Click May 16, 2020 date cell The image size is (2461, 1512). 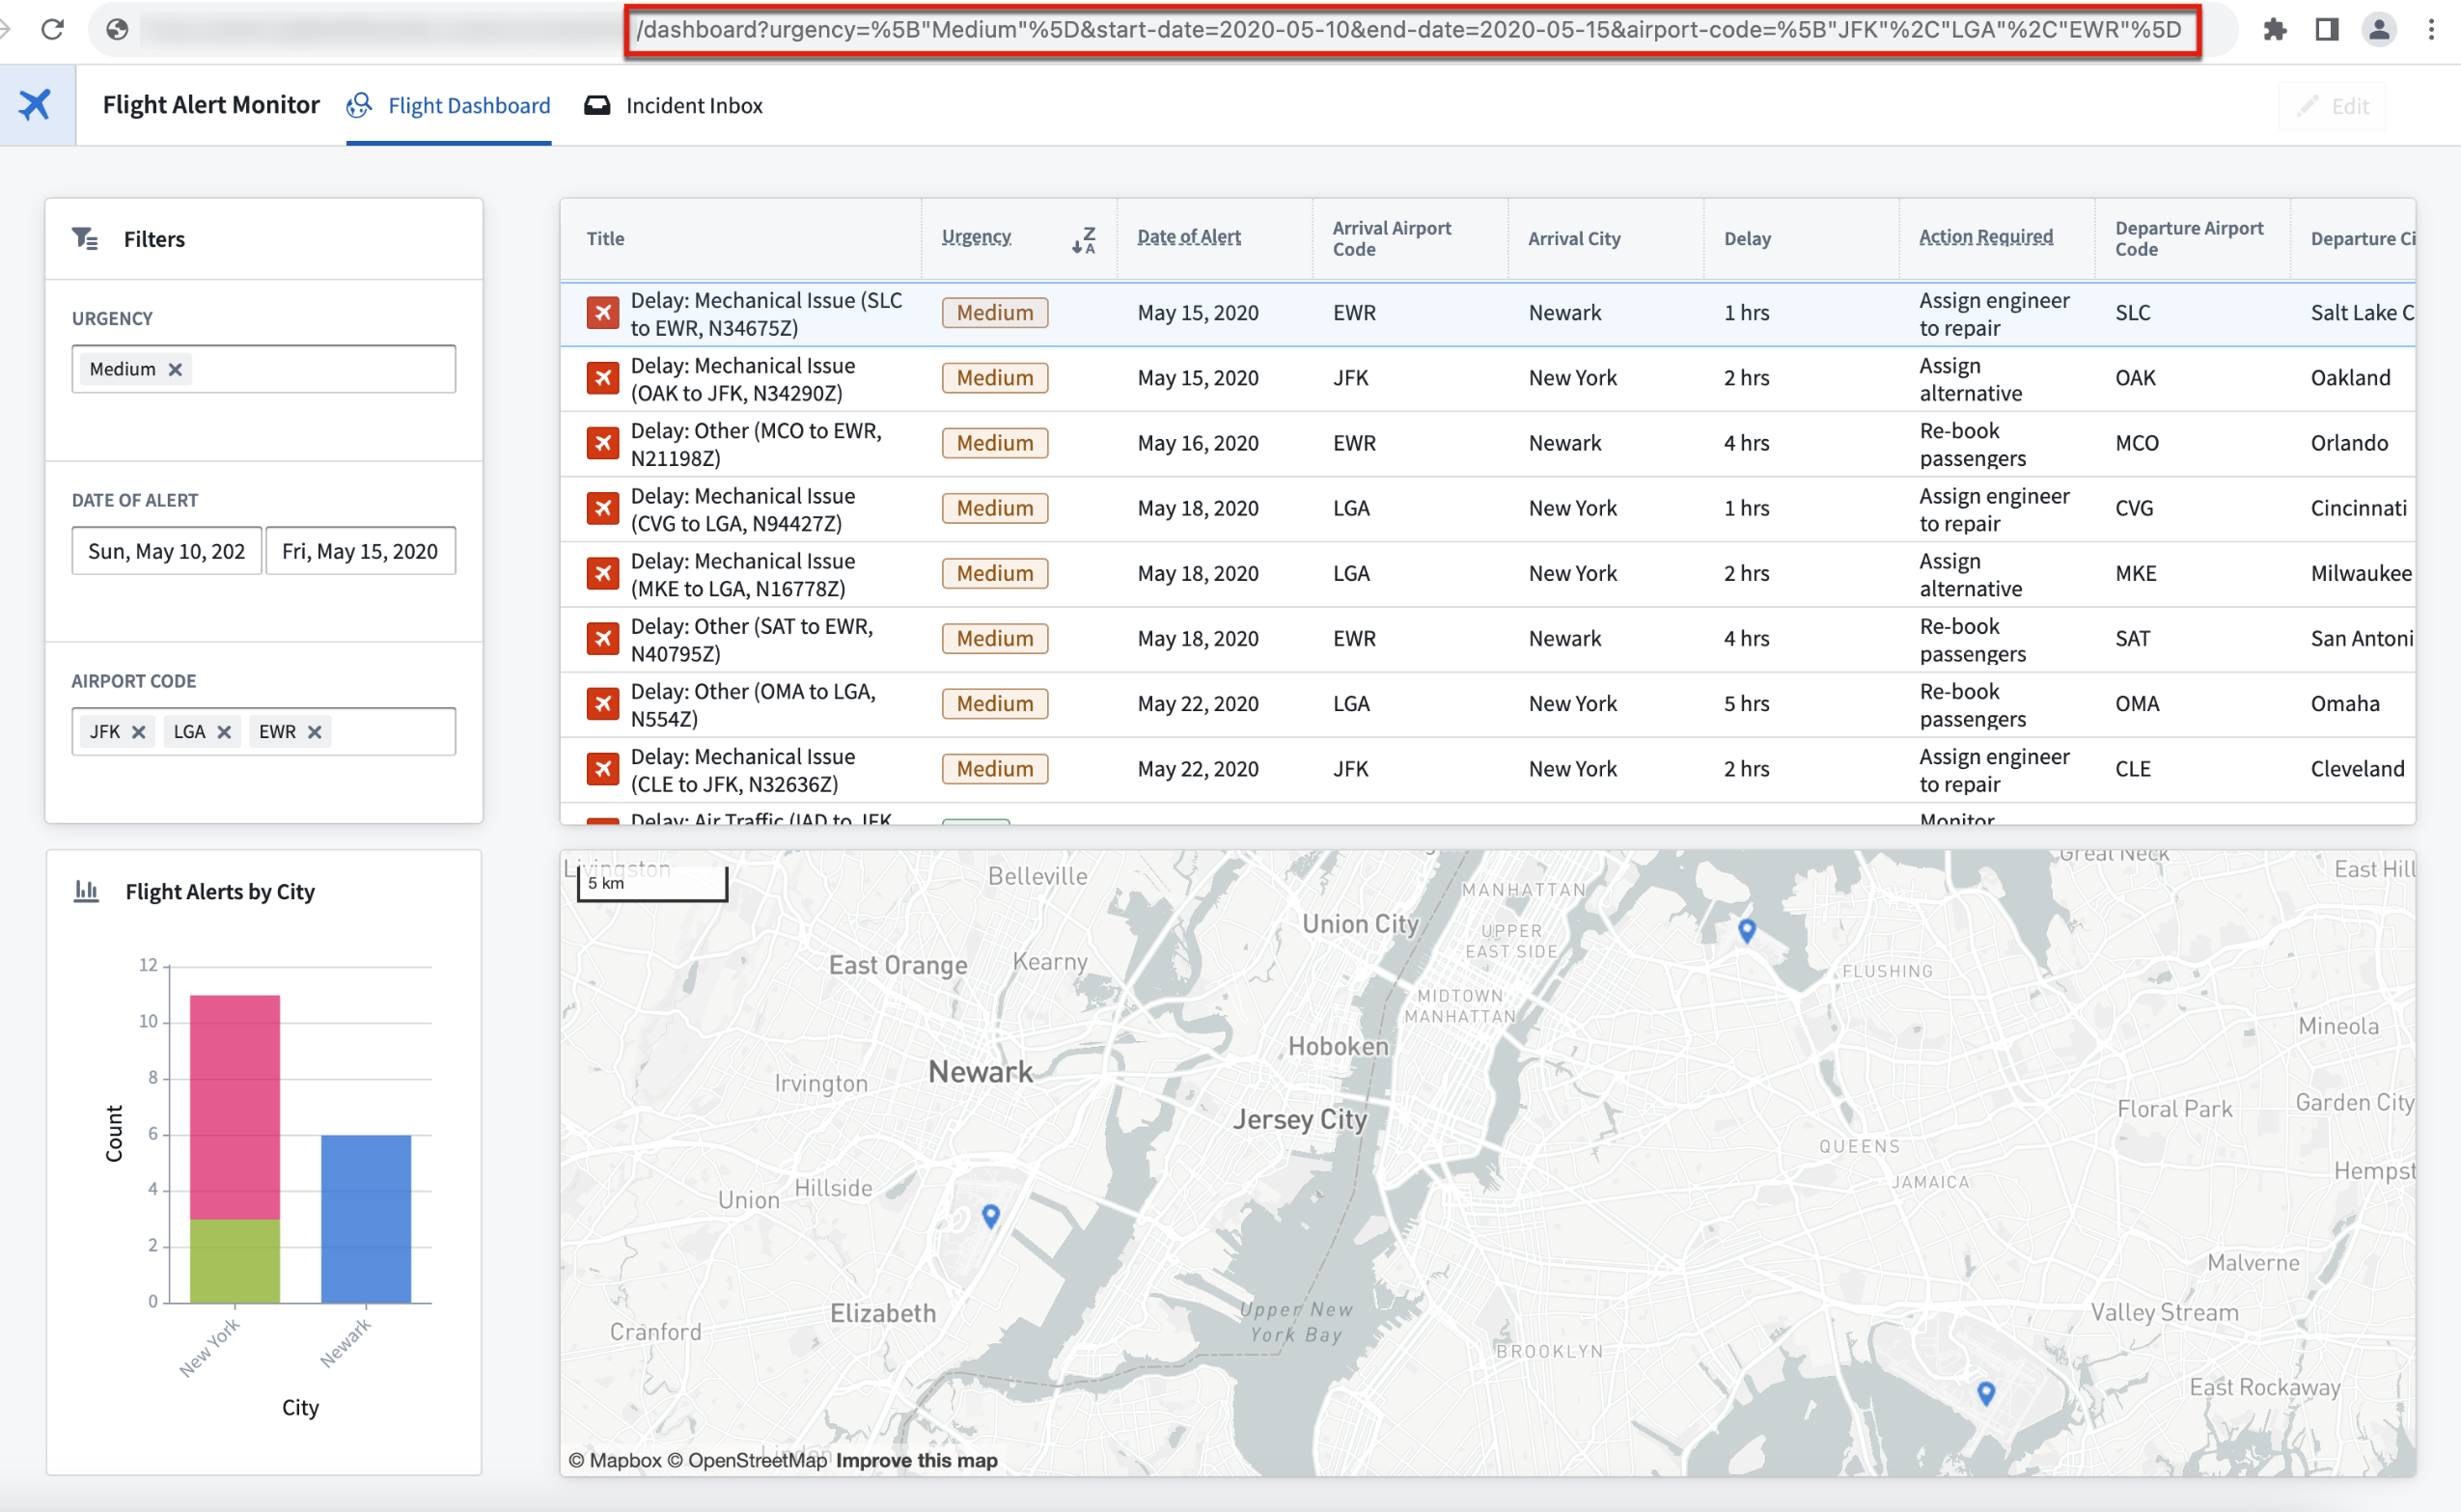click(1197, 443)
